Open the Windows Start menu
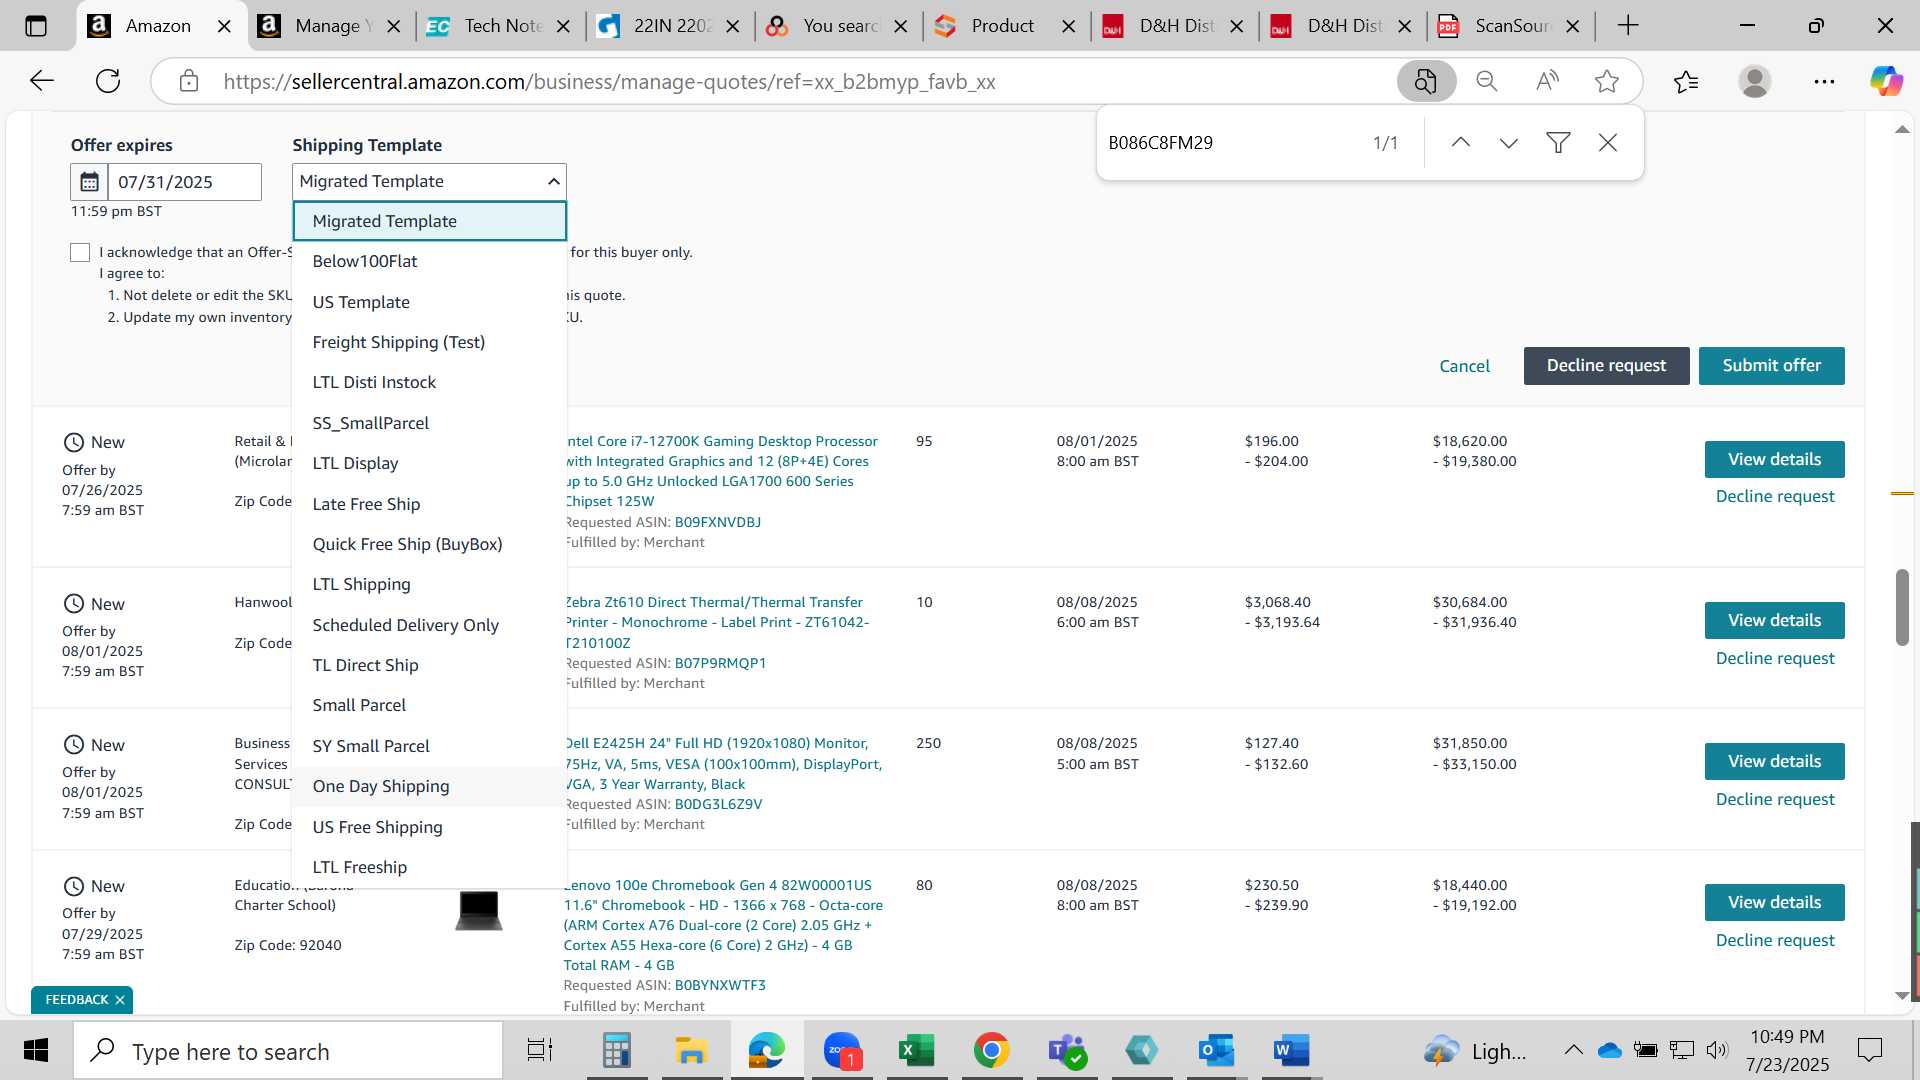This screenshot has width=1920, height=1080. pos(36,1051)
